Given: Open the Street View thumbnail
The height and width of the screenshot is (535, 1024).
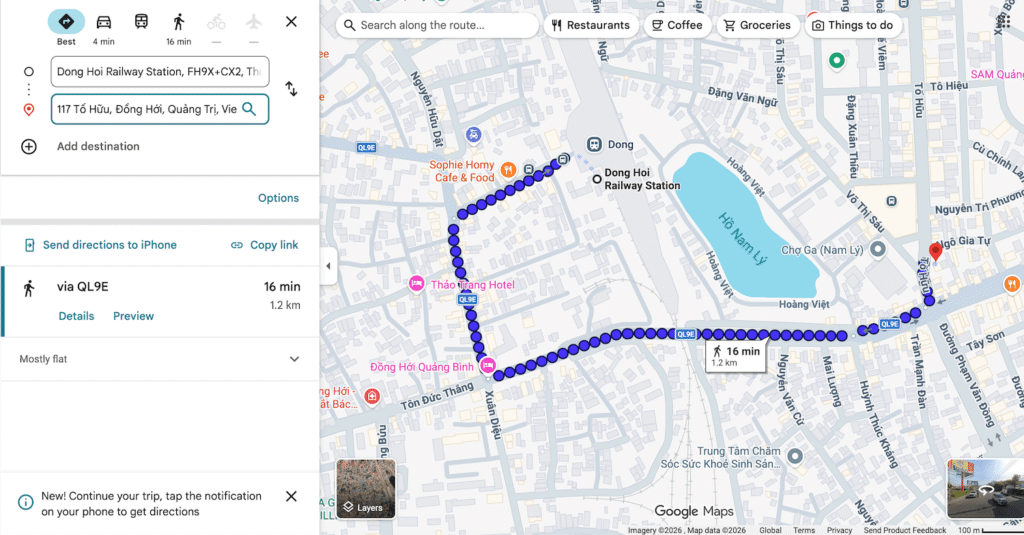Looking at the screenshot, I should (x=985, y=489).
